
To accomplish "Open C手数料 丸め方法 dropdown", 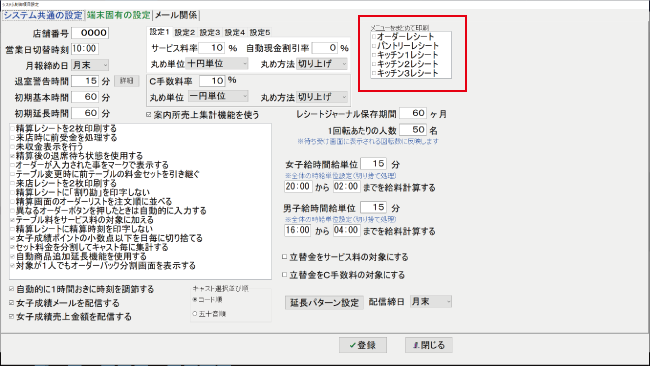I will pyautogui.click(x=322, y=97).
